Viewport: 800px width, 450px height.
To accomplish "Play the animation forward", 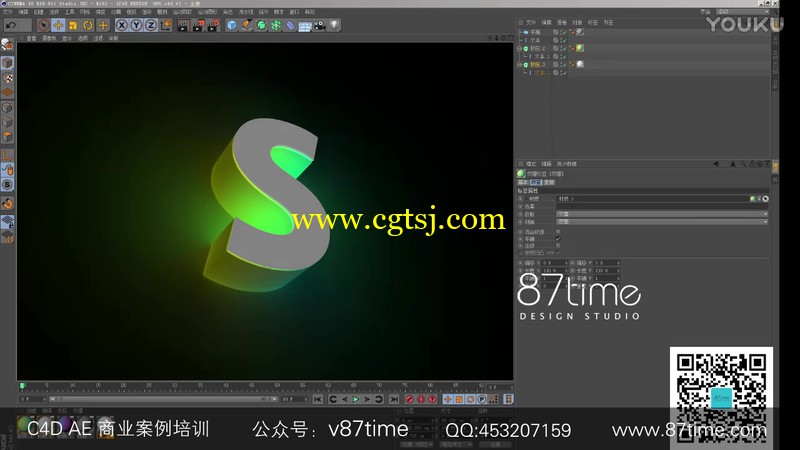I will pyautogui.click(x=356, y=399).
